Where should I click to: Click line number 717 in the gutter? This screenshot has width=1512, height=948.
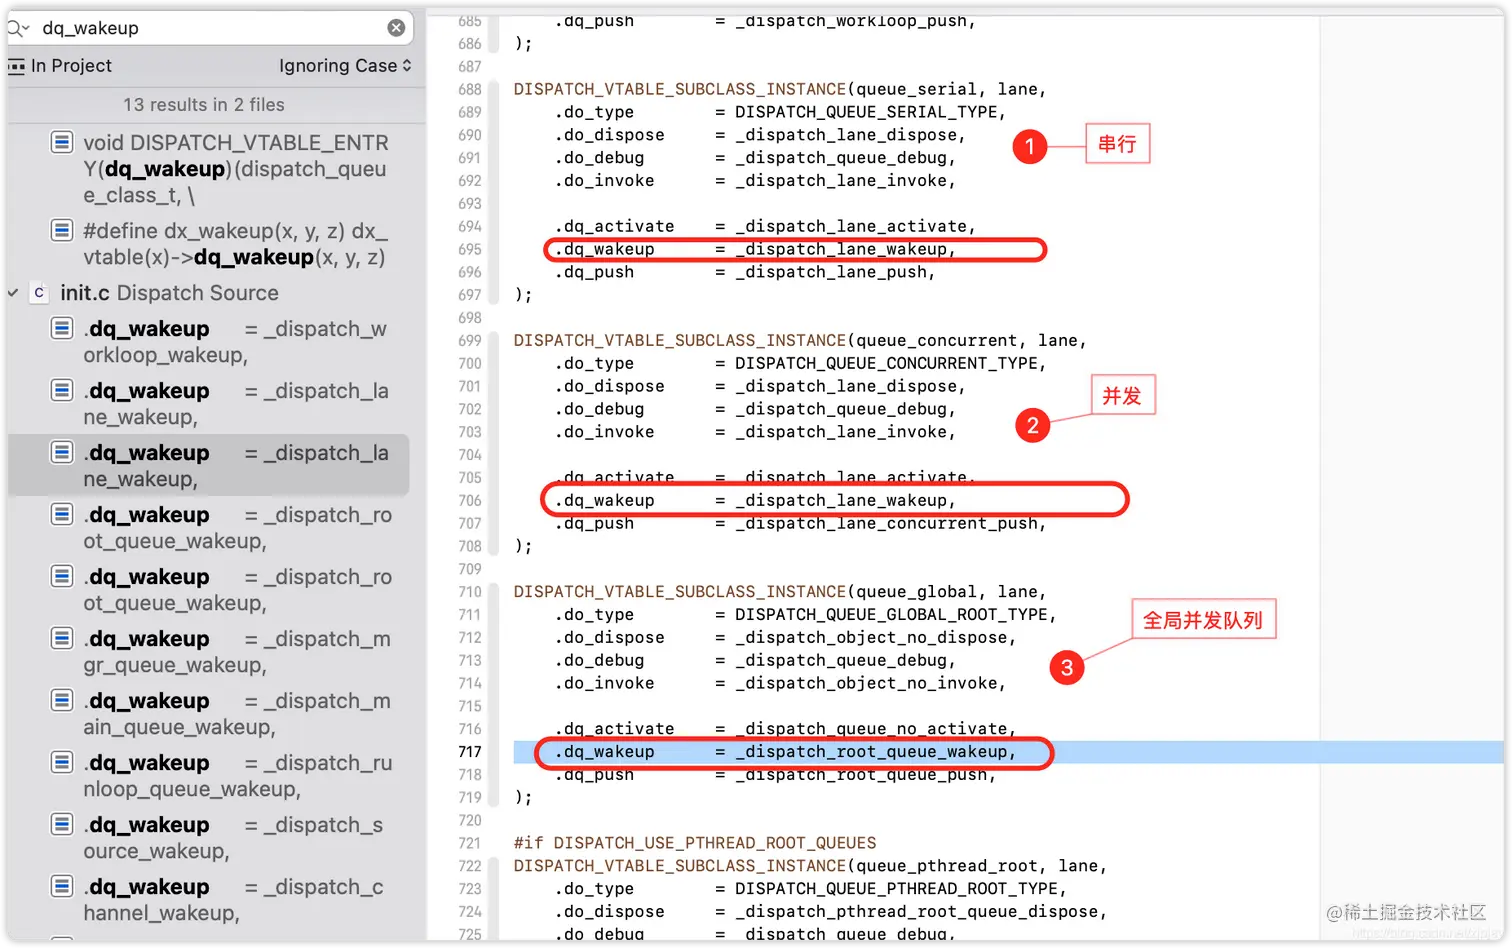[470, 752]
